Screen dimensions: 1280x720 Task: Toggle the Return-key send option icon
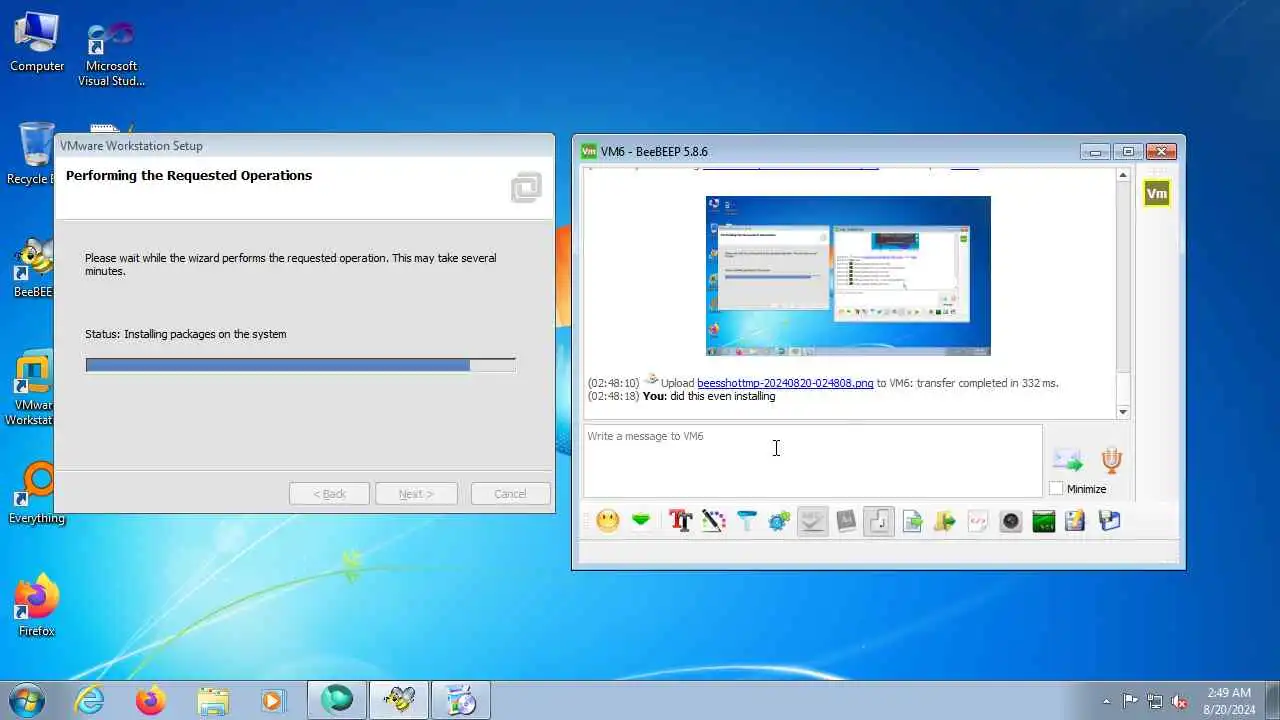(x=879, y=521)
